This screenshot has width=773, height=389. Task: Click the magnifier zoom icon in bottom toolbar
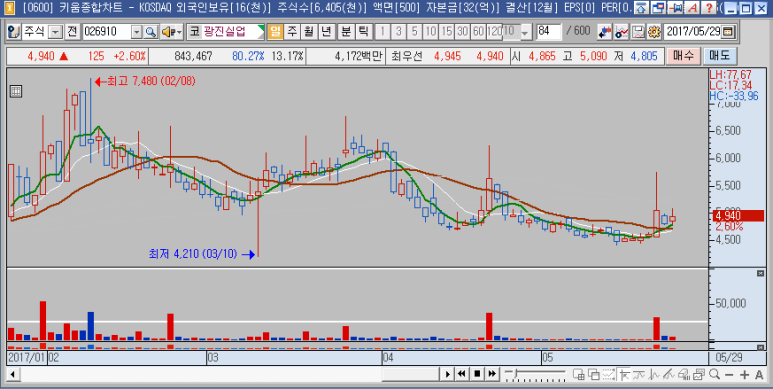[714, 374]
